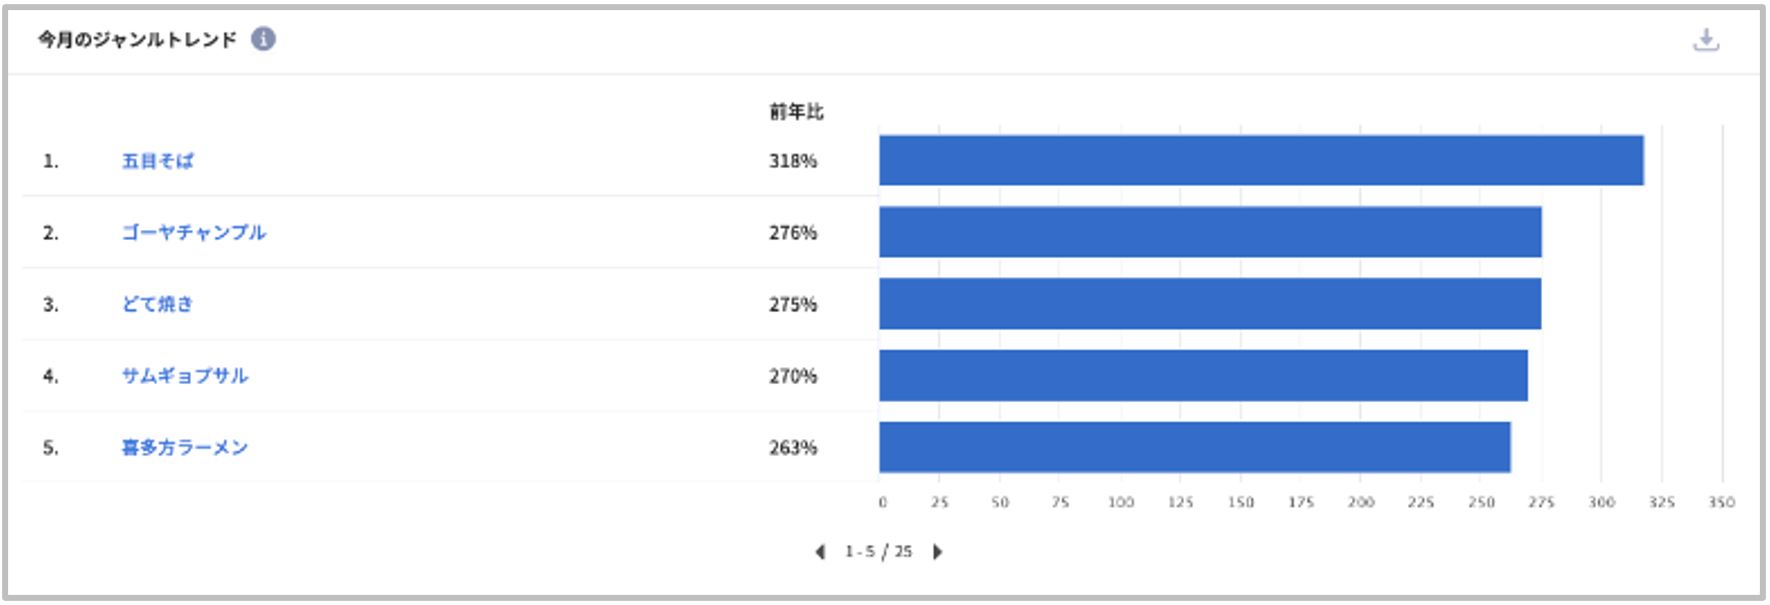Click the 前年比 column header
The width and height of the screenshot is (1770, 605).
pyautogui.click(x=796, y=112)
